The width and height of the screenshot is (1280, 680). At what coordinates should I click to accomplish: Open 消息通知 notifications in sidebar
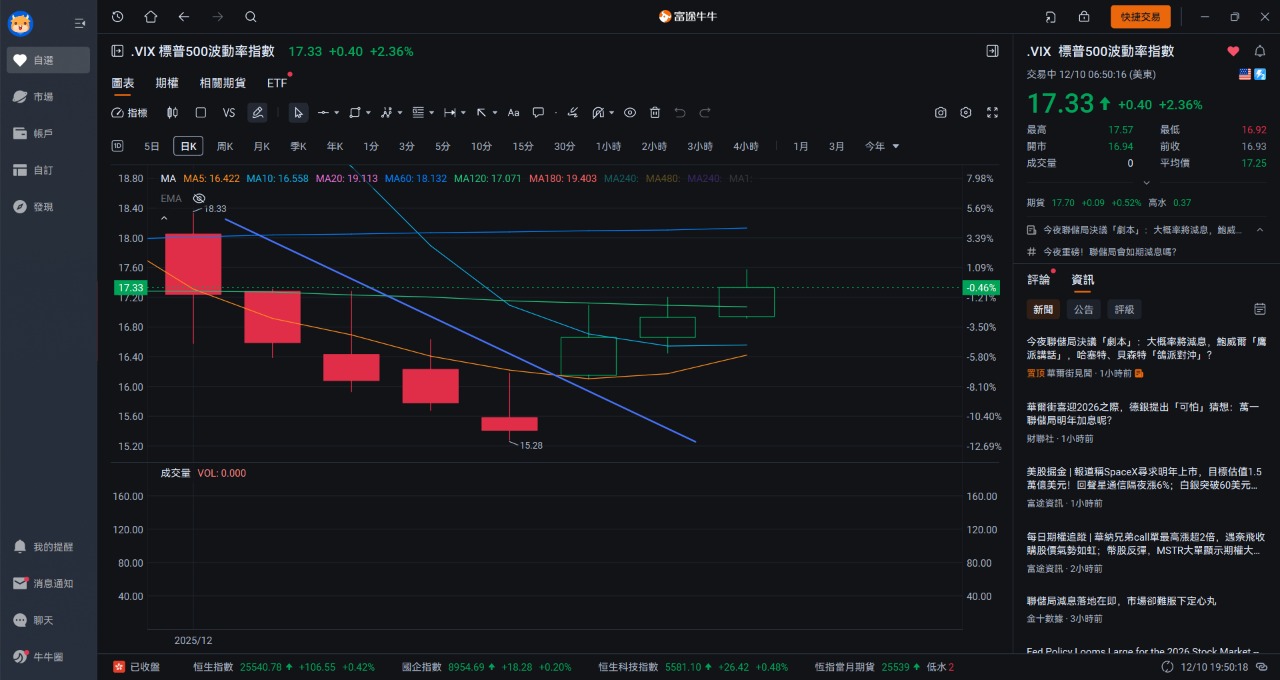pos(48,583)
